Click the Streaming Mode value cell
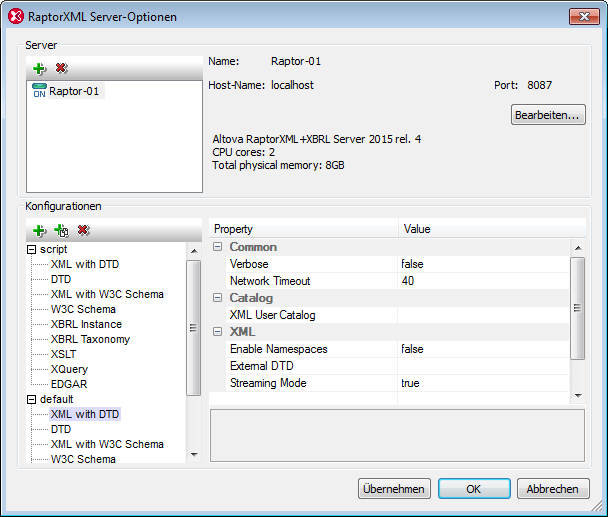 tap(480, 383)
